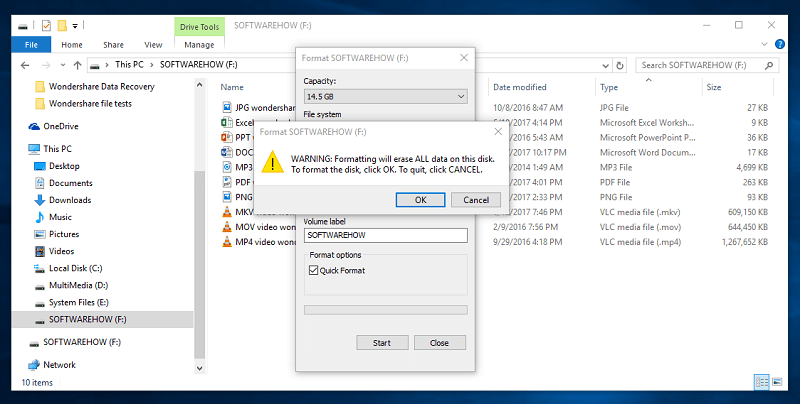Open the recent locations dropdown arrow
This screenshot has height=404, width=800.
[63, 65]
